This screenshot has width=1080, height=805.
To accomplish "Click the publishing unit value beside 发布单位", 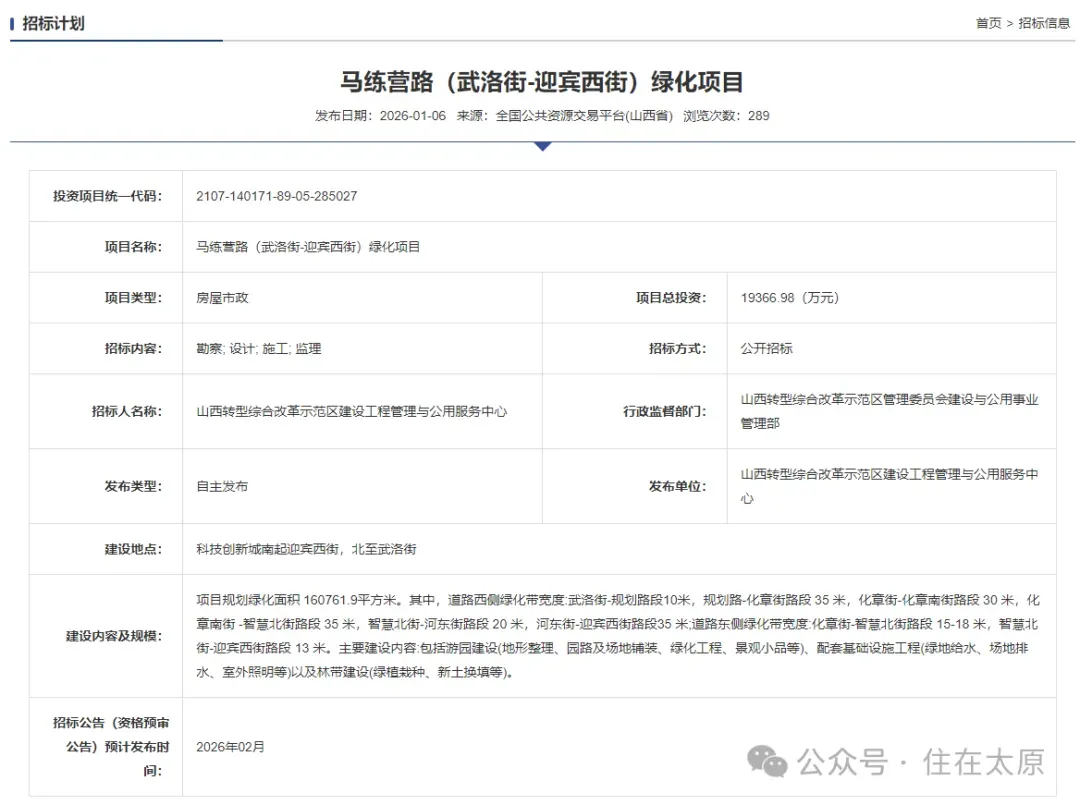I will [x=889, y=486].
